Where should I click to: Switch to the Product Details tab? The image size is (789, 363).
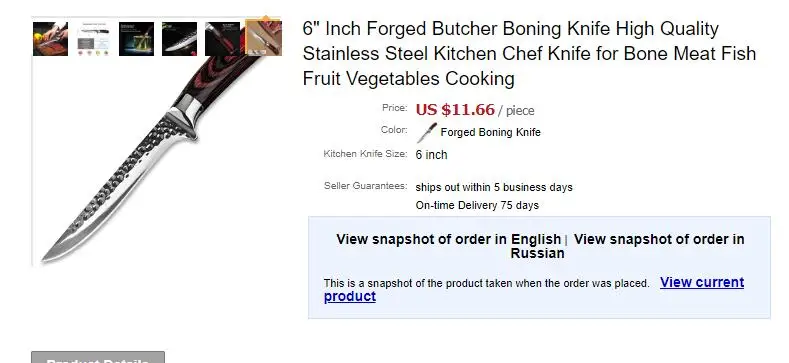coord(98,357)
